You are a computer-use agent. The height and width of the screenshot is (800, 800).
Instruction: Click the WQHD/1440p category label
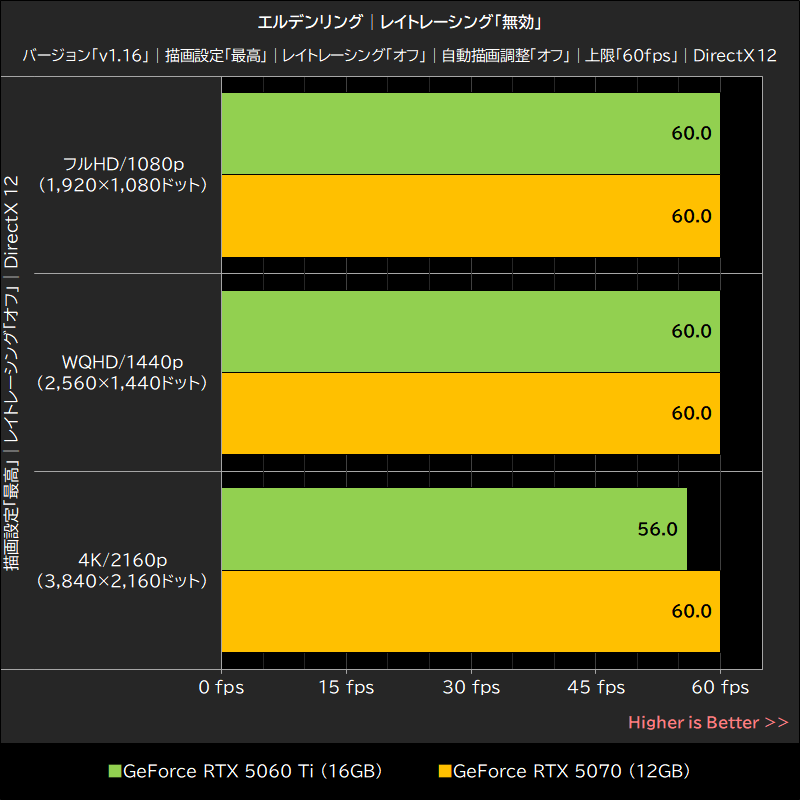tap(122, 362)
